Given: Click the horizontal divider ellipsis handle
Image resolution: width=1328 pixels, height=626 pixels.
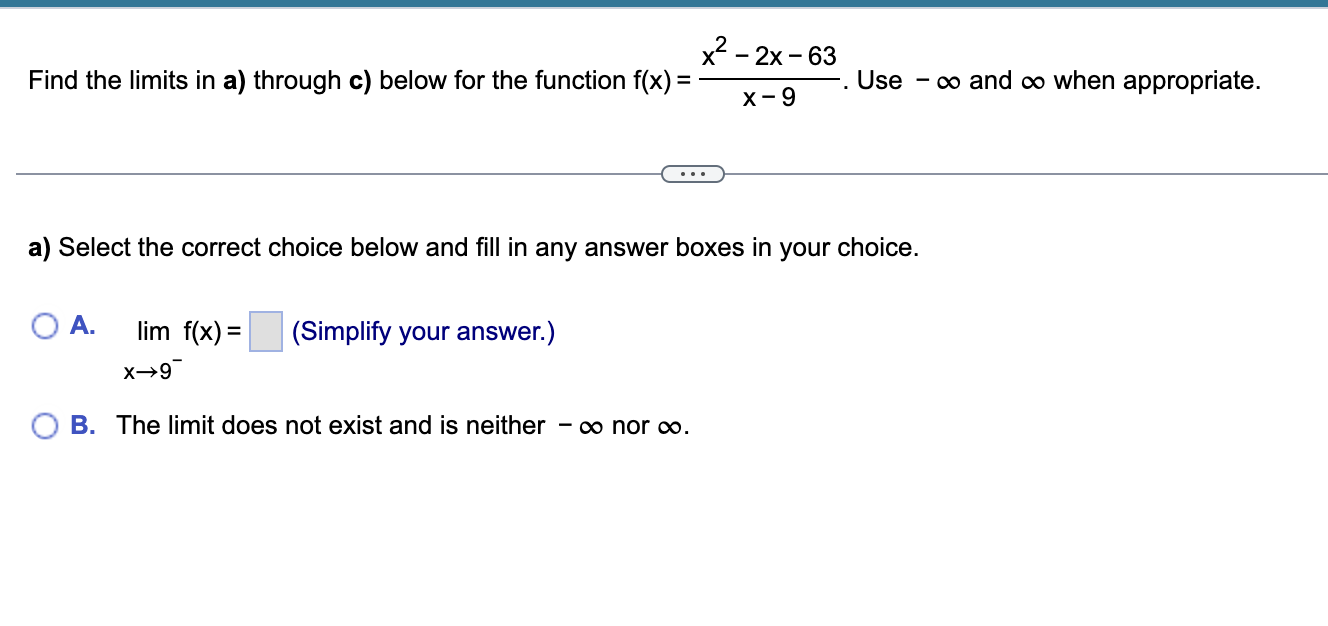Looking at the screenshot, I should pyautogui.click(x=694, y=174).
